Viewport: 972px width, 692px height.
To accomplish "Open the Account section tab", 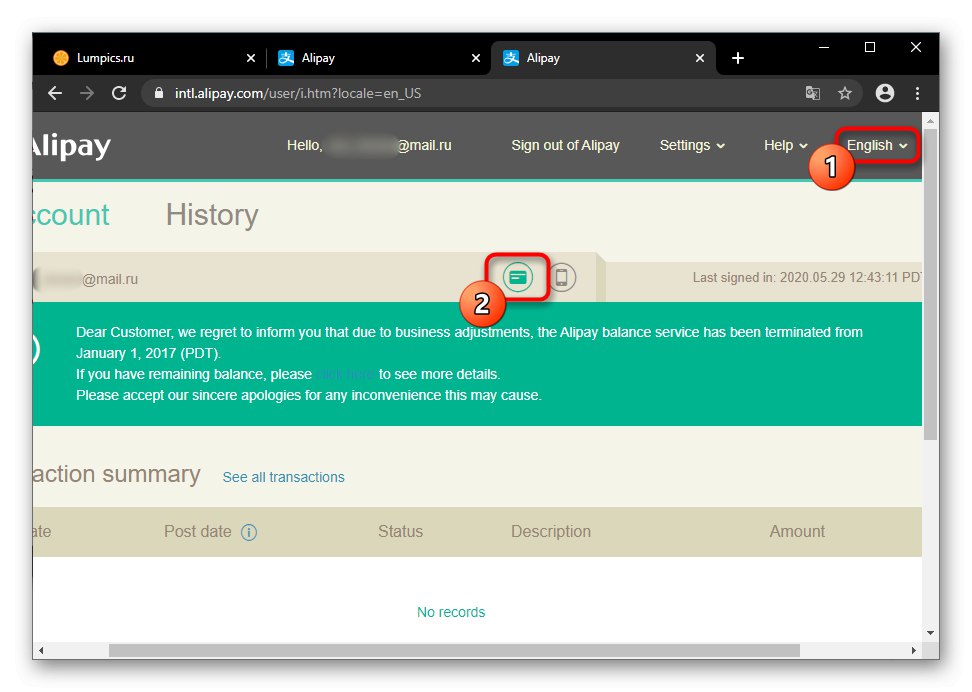I will pyautogui.click(x=71, y=215).
